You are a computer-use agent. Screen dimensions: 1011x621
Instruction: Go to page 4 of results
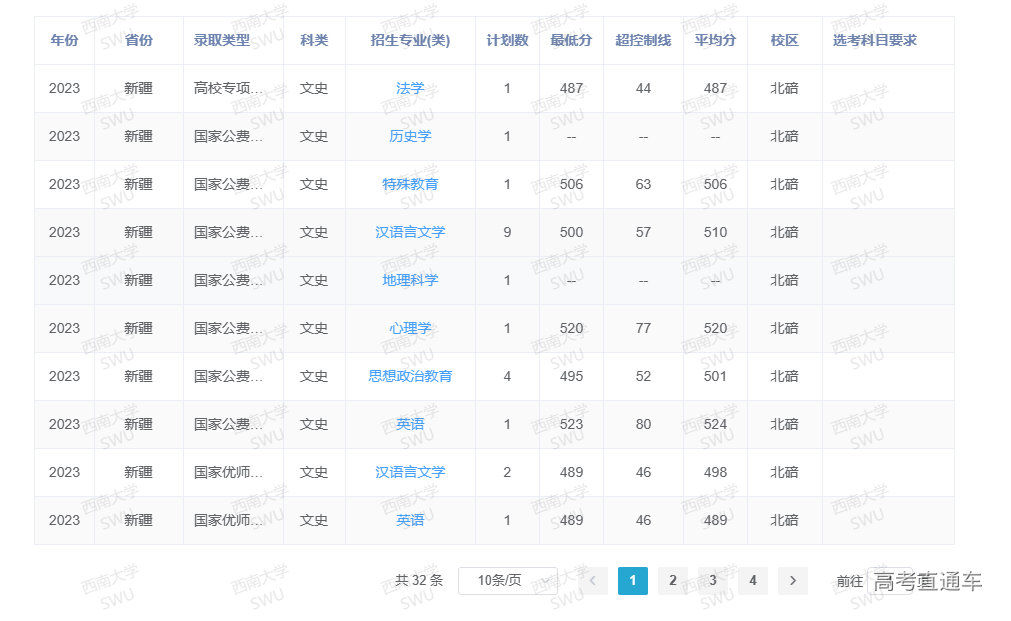coord(753,581)
